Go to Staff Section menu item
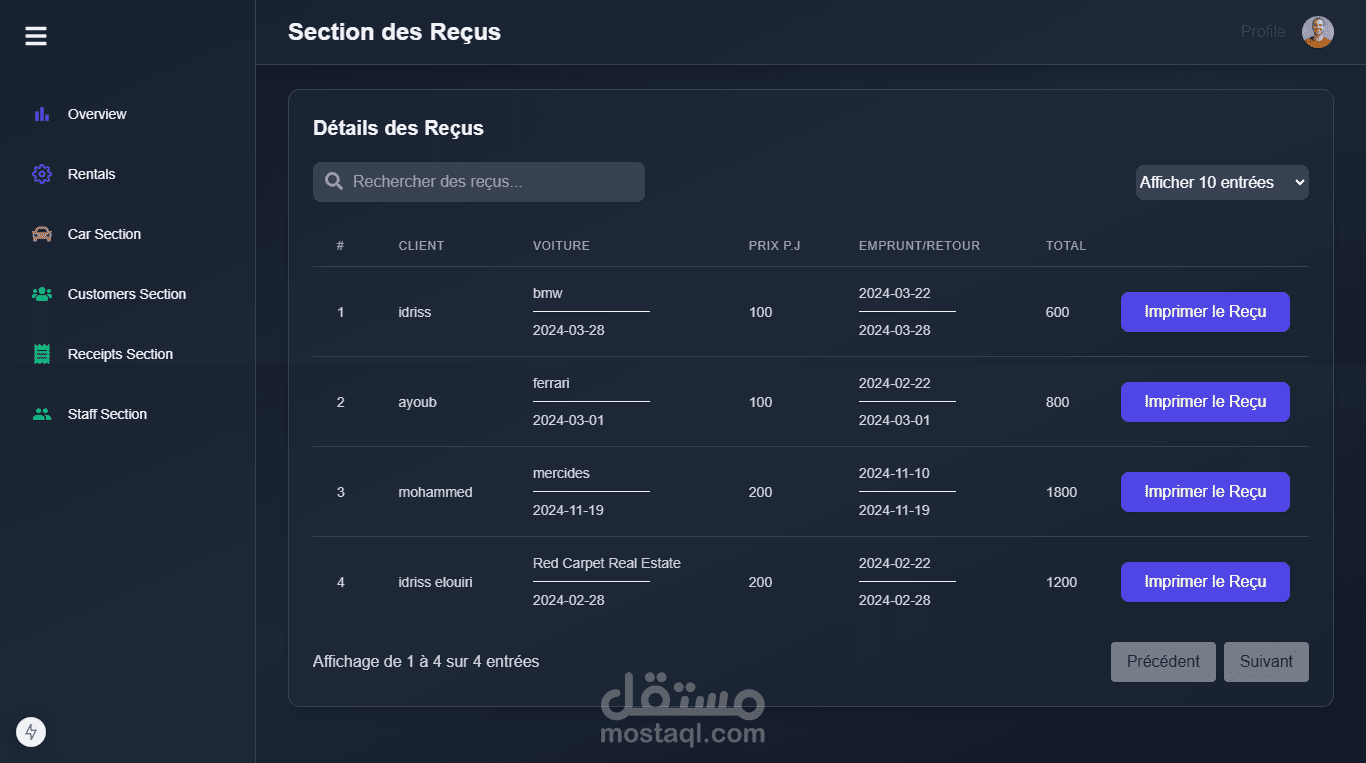The width and height of the screenshot is (1366, 763). 107,414
